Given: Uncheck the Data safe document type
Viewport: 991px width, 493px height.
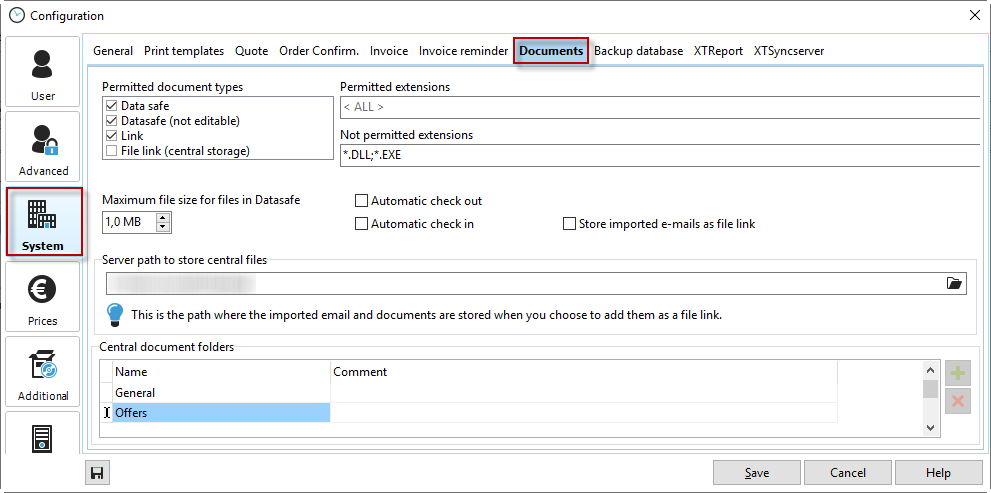Looking at the screenshot, I should (111, 106).
